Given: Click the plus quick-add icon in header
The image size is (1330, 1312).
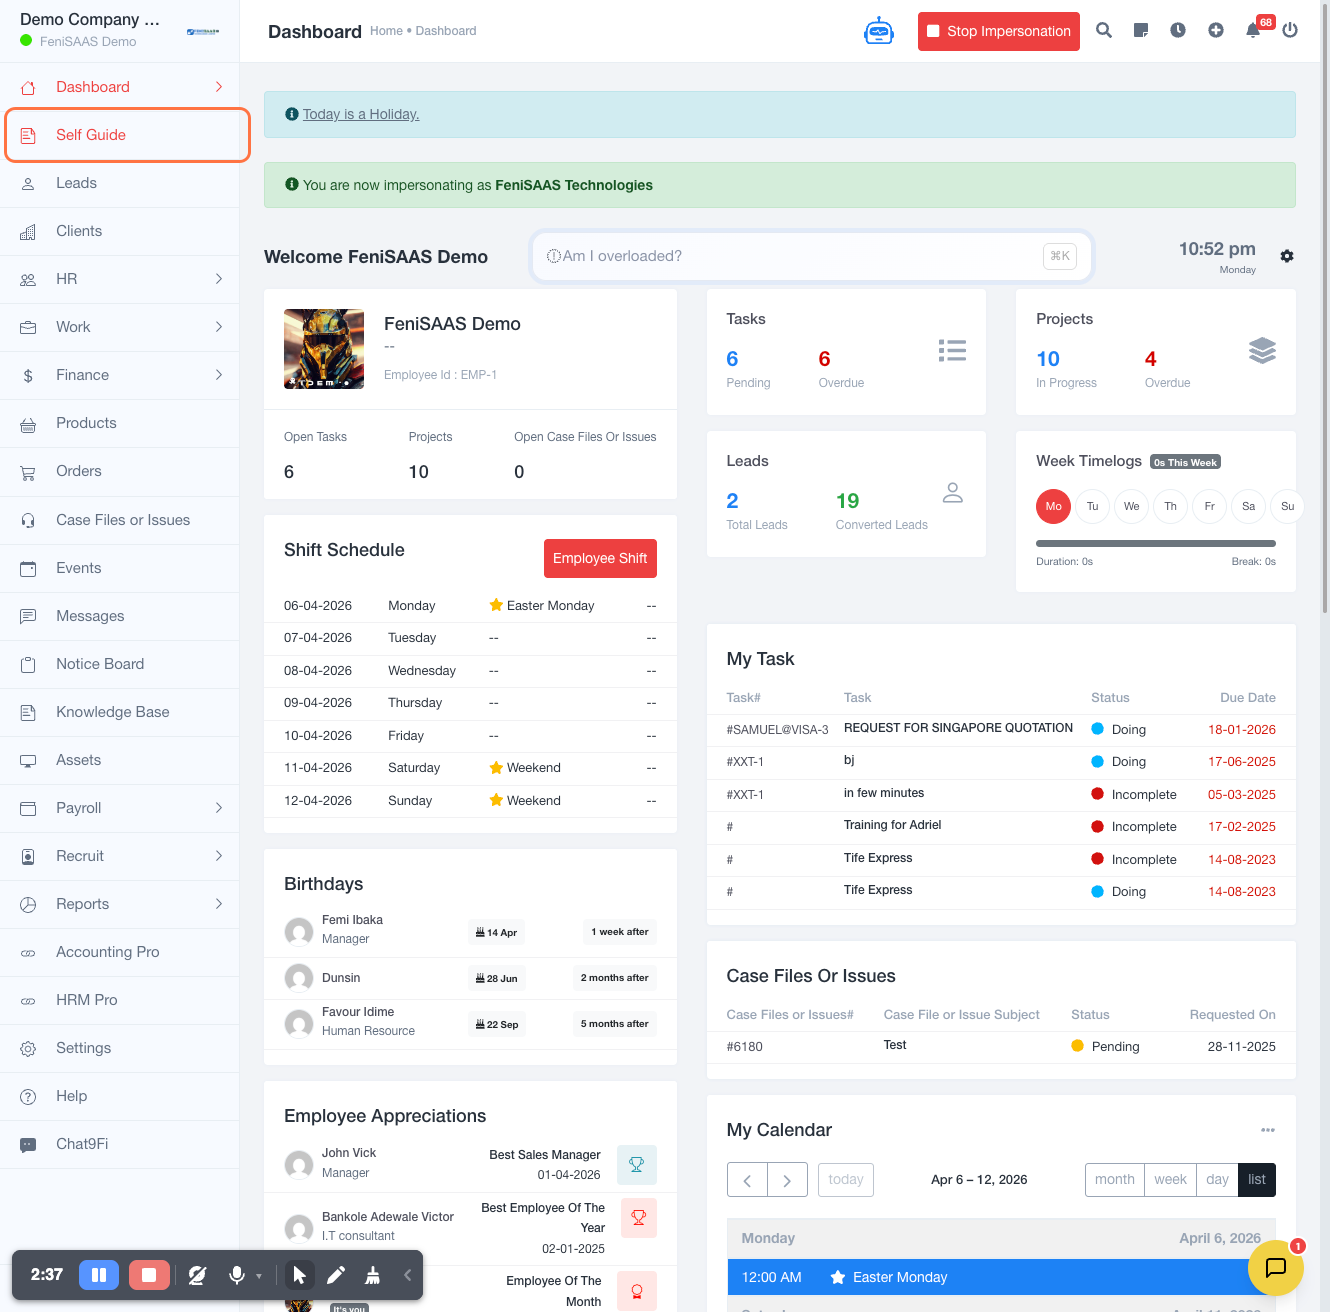Looking at the screenshot, I should [x=1216, y=31].
